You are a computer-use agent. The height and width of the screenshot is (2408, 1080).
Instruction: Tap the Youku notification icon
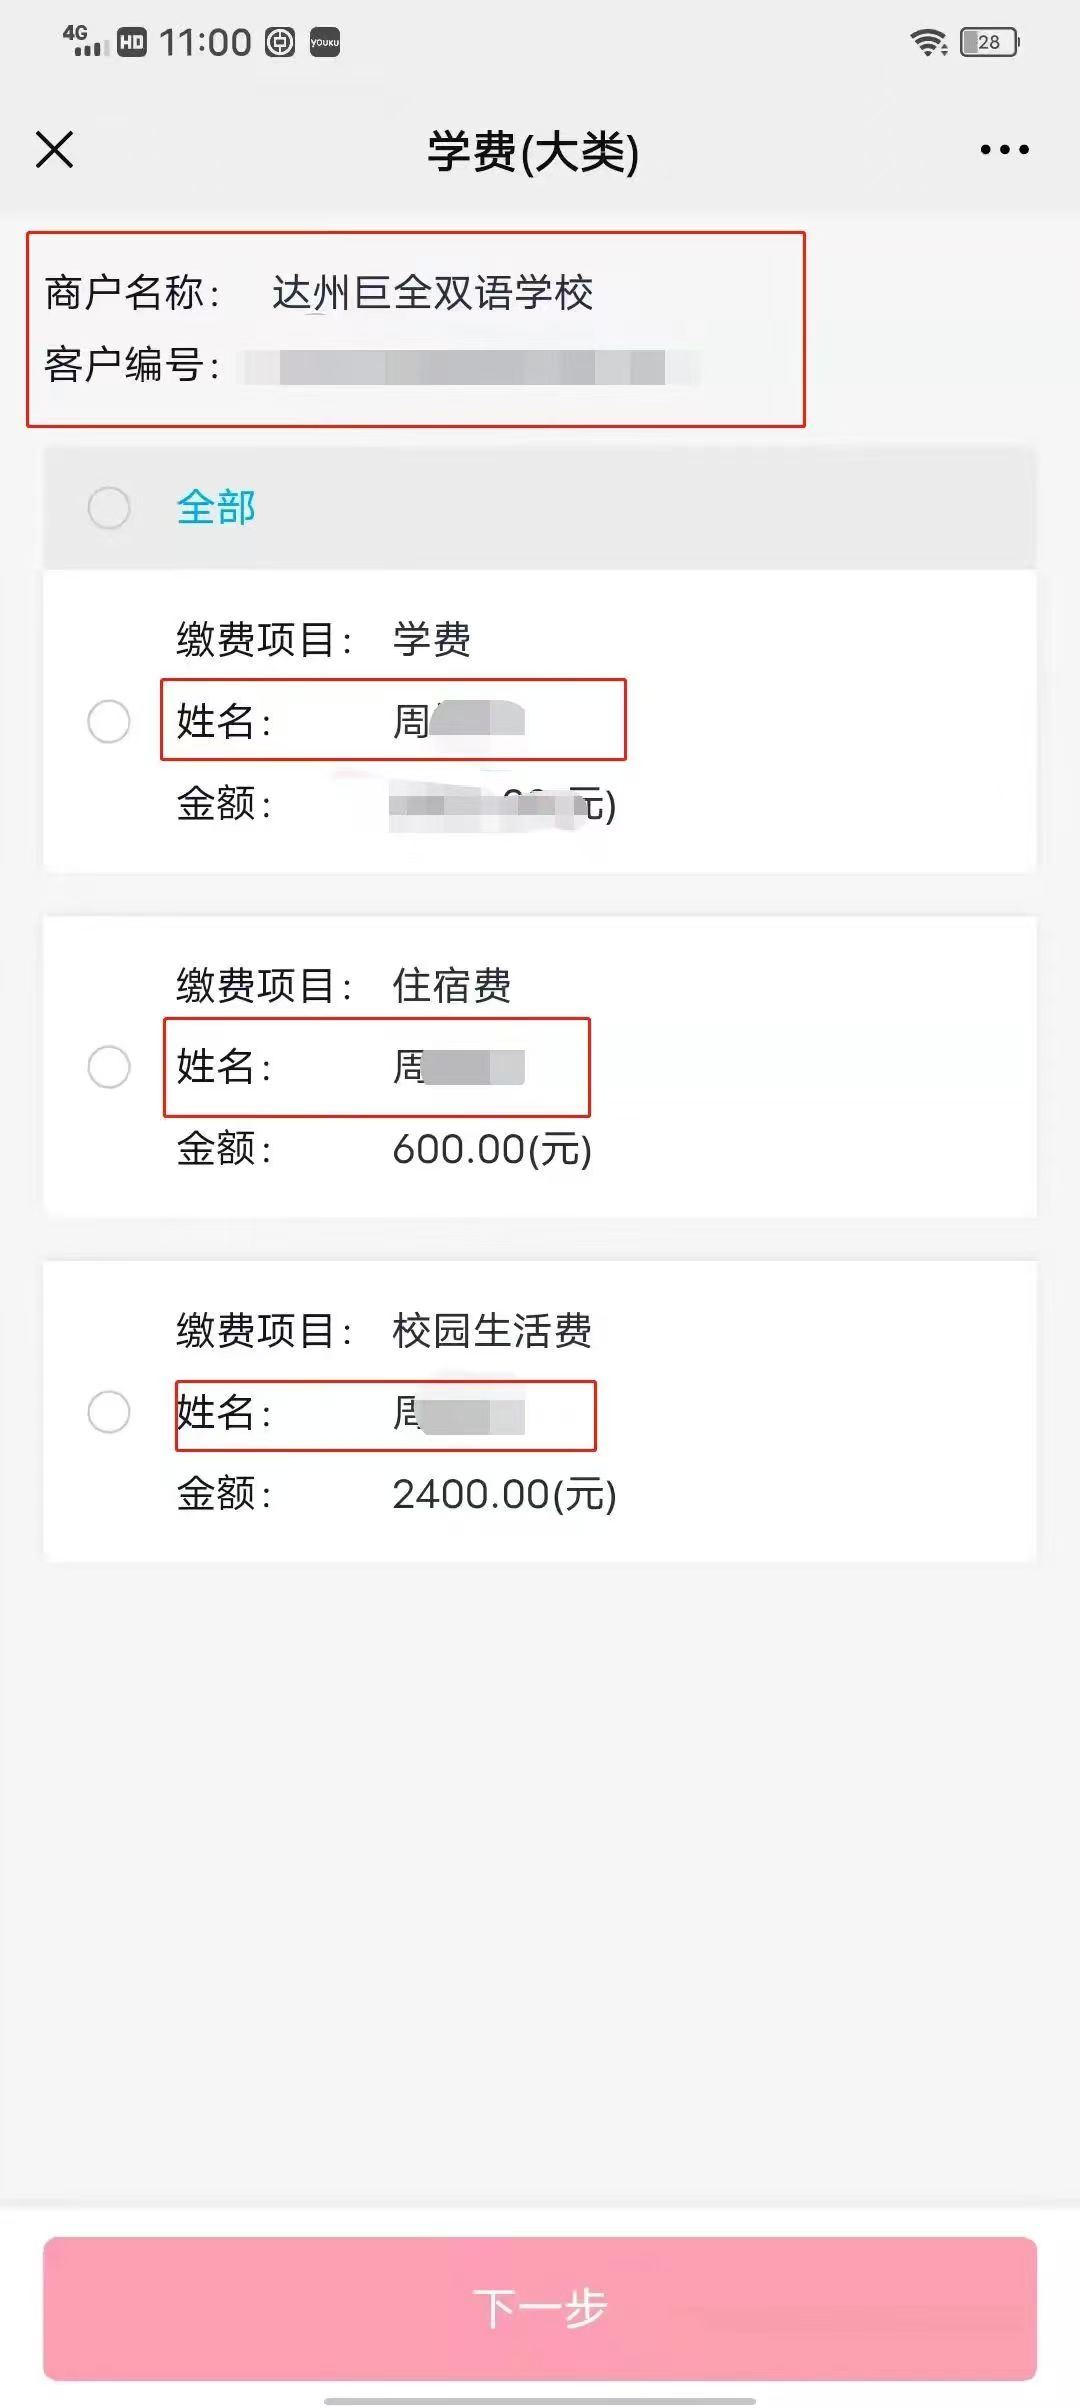[325, 42]
